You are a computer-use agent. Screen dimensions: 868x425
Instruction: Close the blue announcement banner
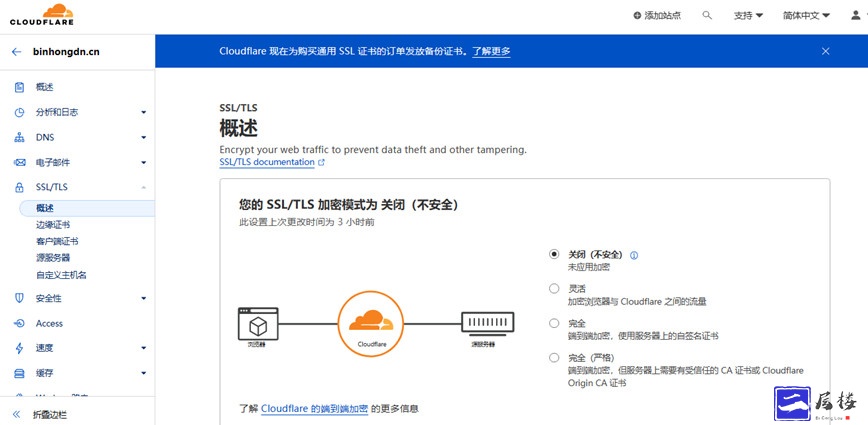click(x=825, y=51)
